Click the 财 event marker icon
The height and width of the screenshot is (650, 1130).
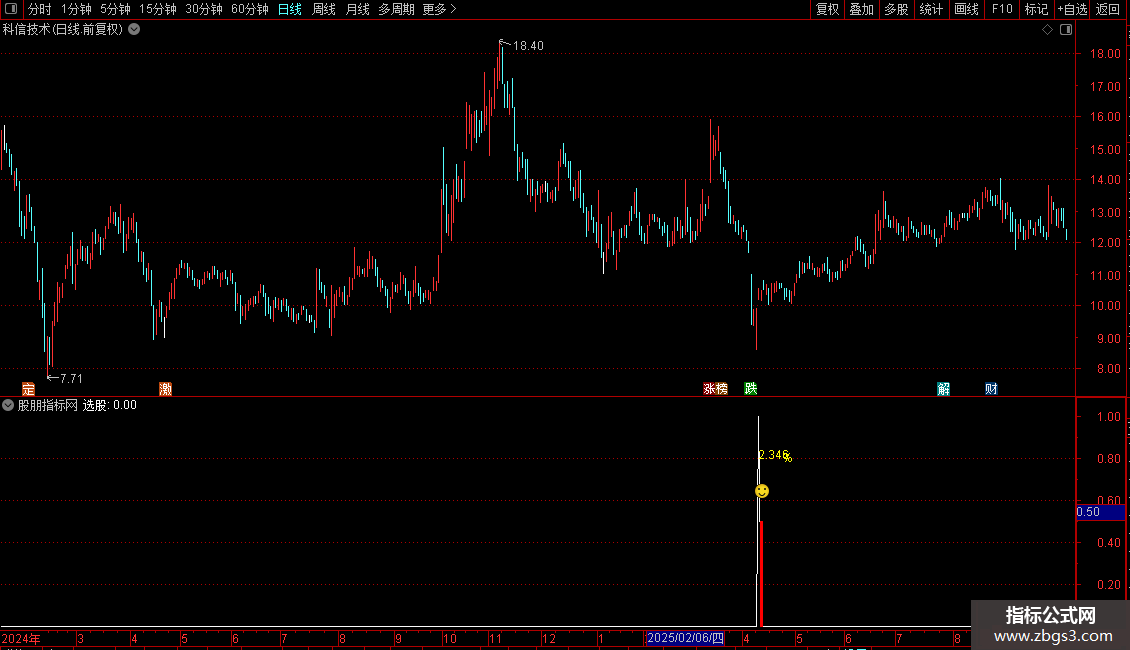pos(992,389)
